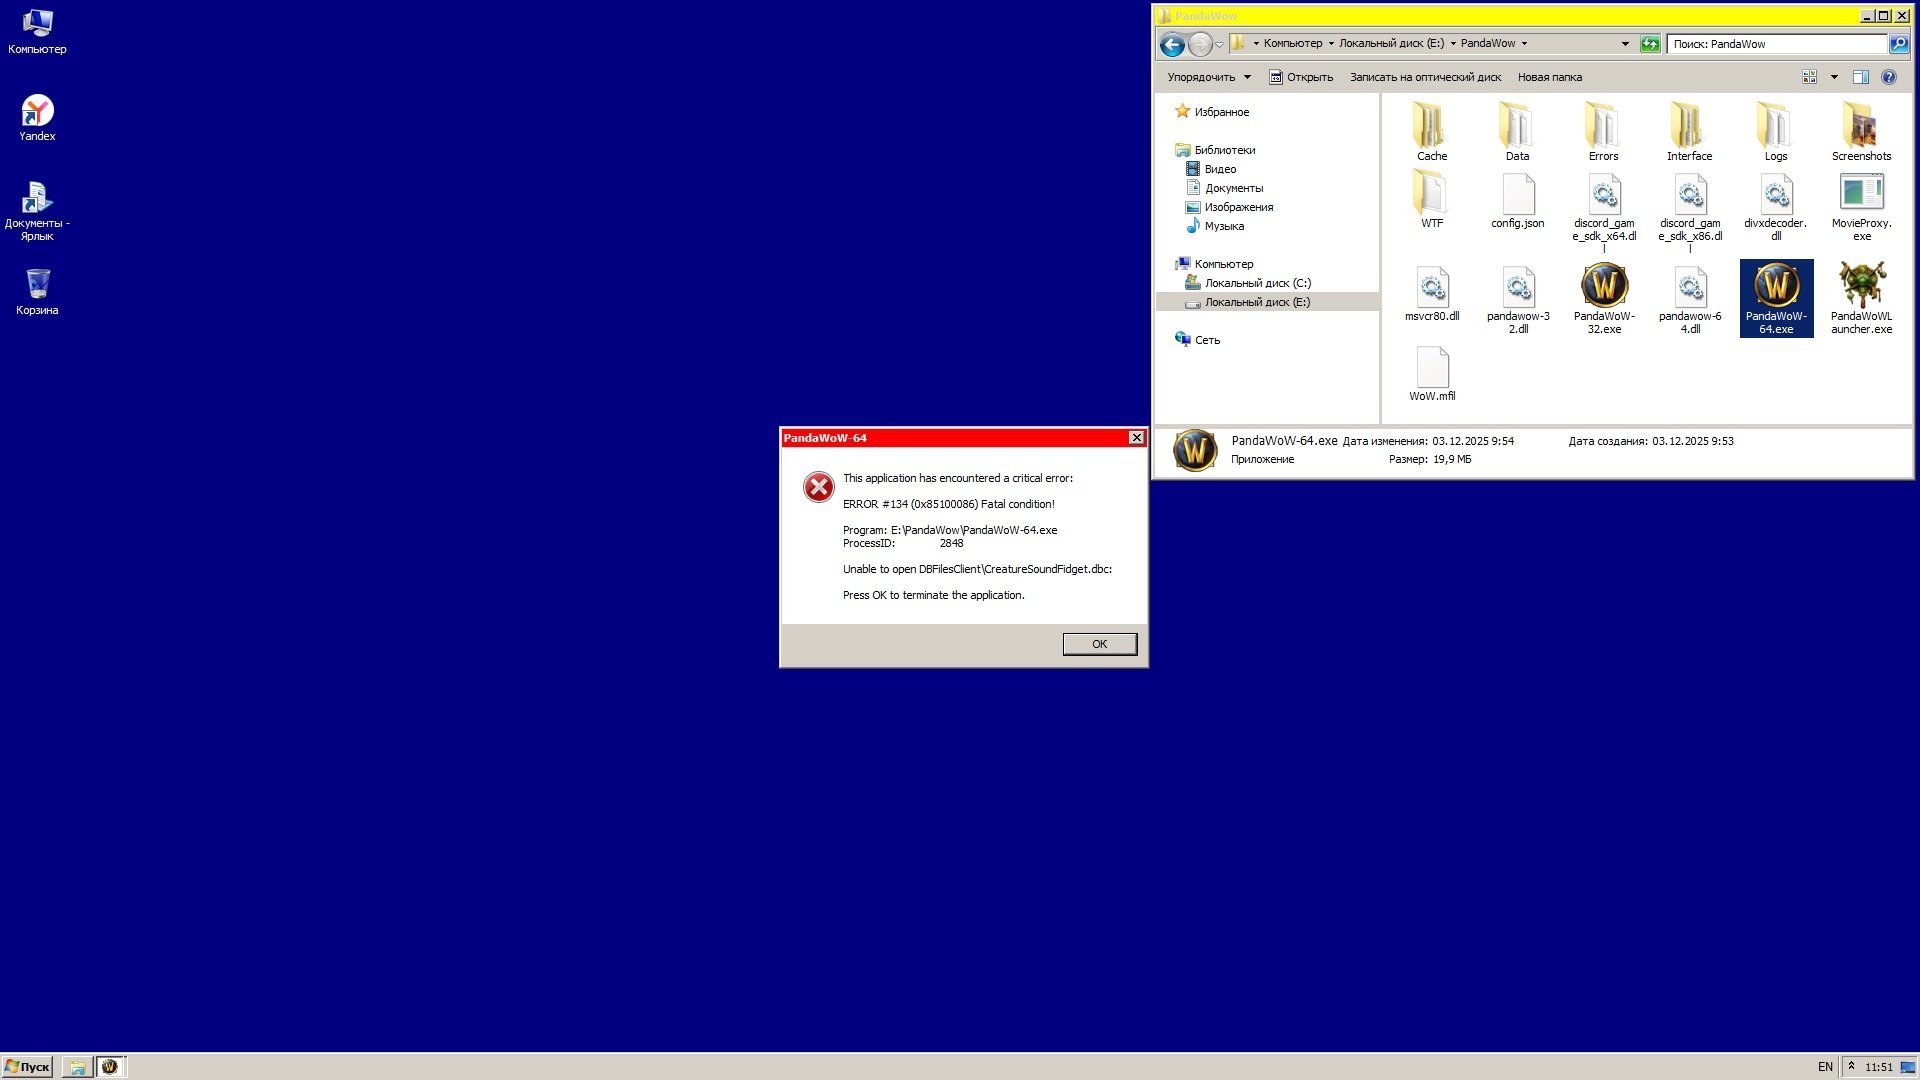Click the Explorer help question mark icon
Viewport: 1920px width, 1080px height.
1889,77
